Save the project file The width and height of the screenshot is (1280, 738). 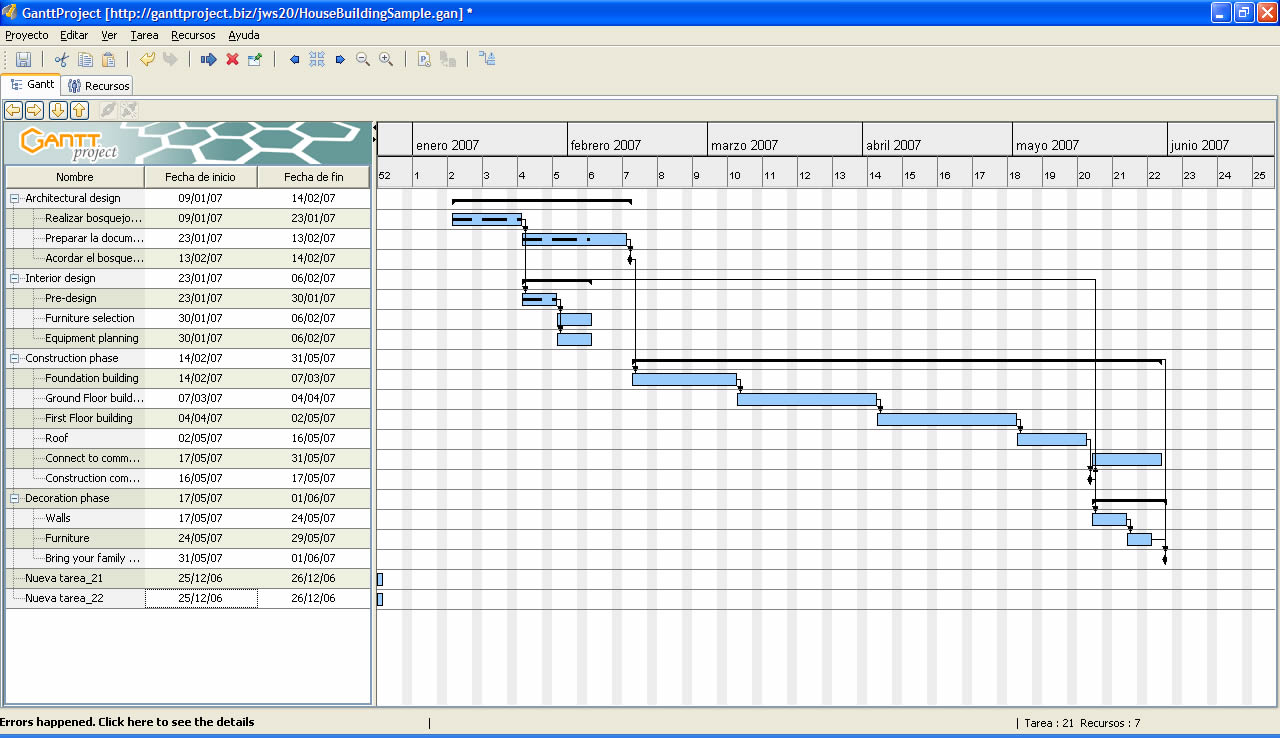(25, 59)
